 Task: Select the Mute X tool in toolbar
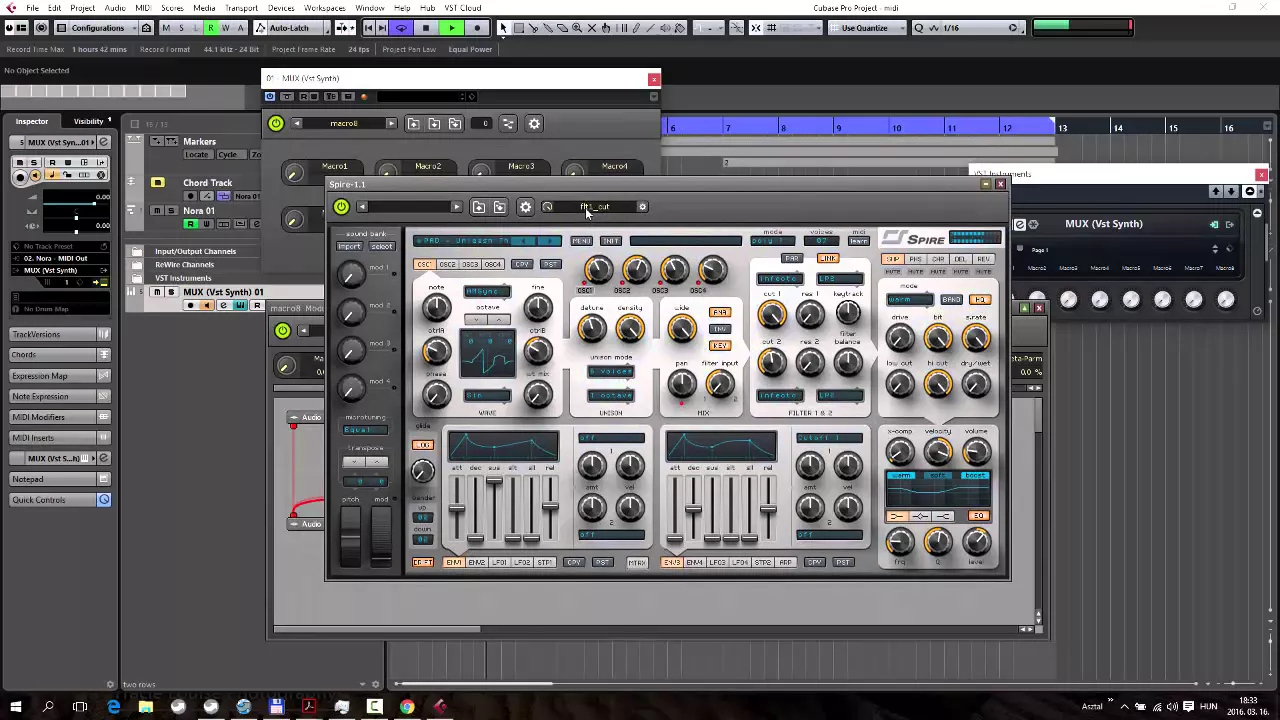click(591, 28)
